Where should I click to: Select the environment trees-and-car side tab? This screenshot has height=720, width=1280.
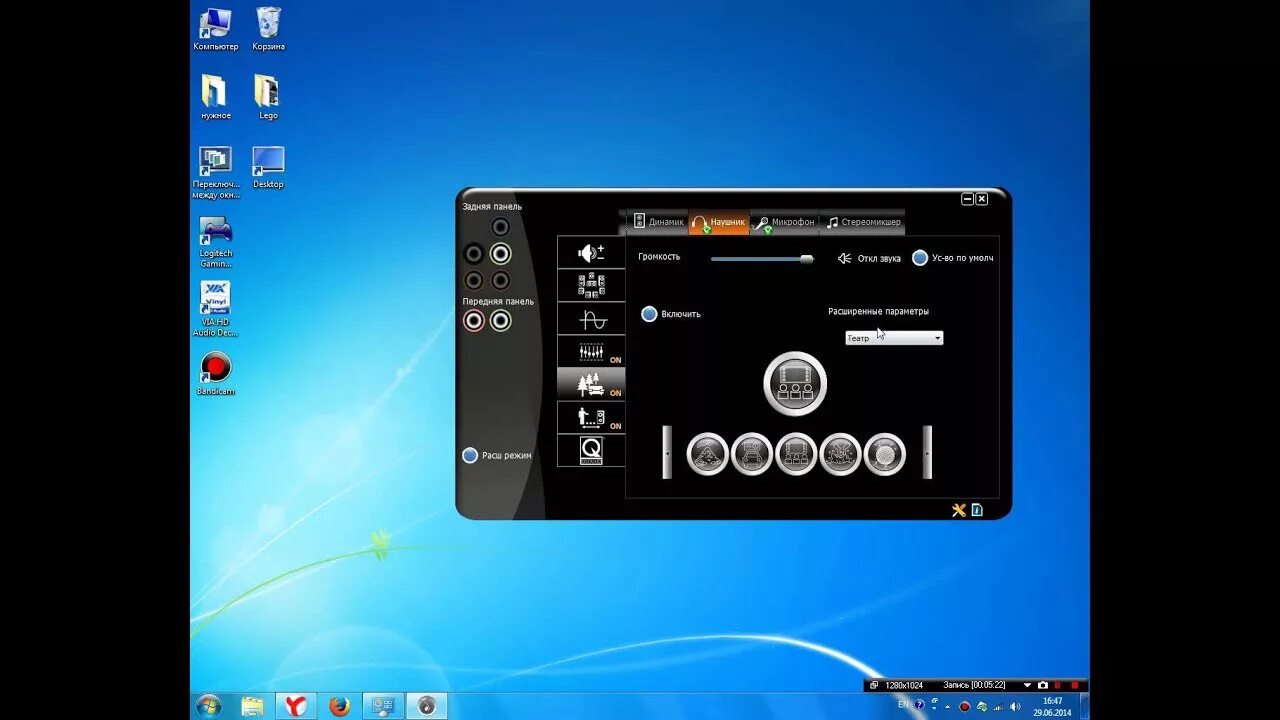[591, 384]
